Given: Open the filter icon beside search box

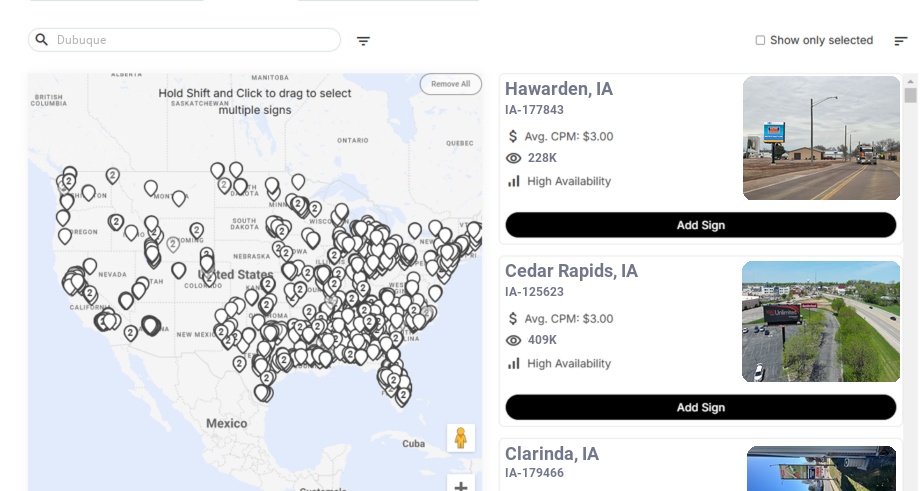Looking at the screenshot, I should (x=363, y=41).
